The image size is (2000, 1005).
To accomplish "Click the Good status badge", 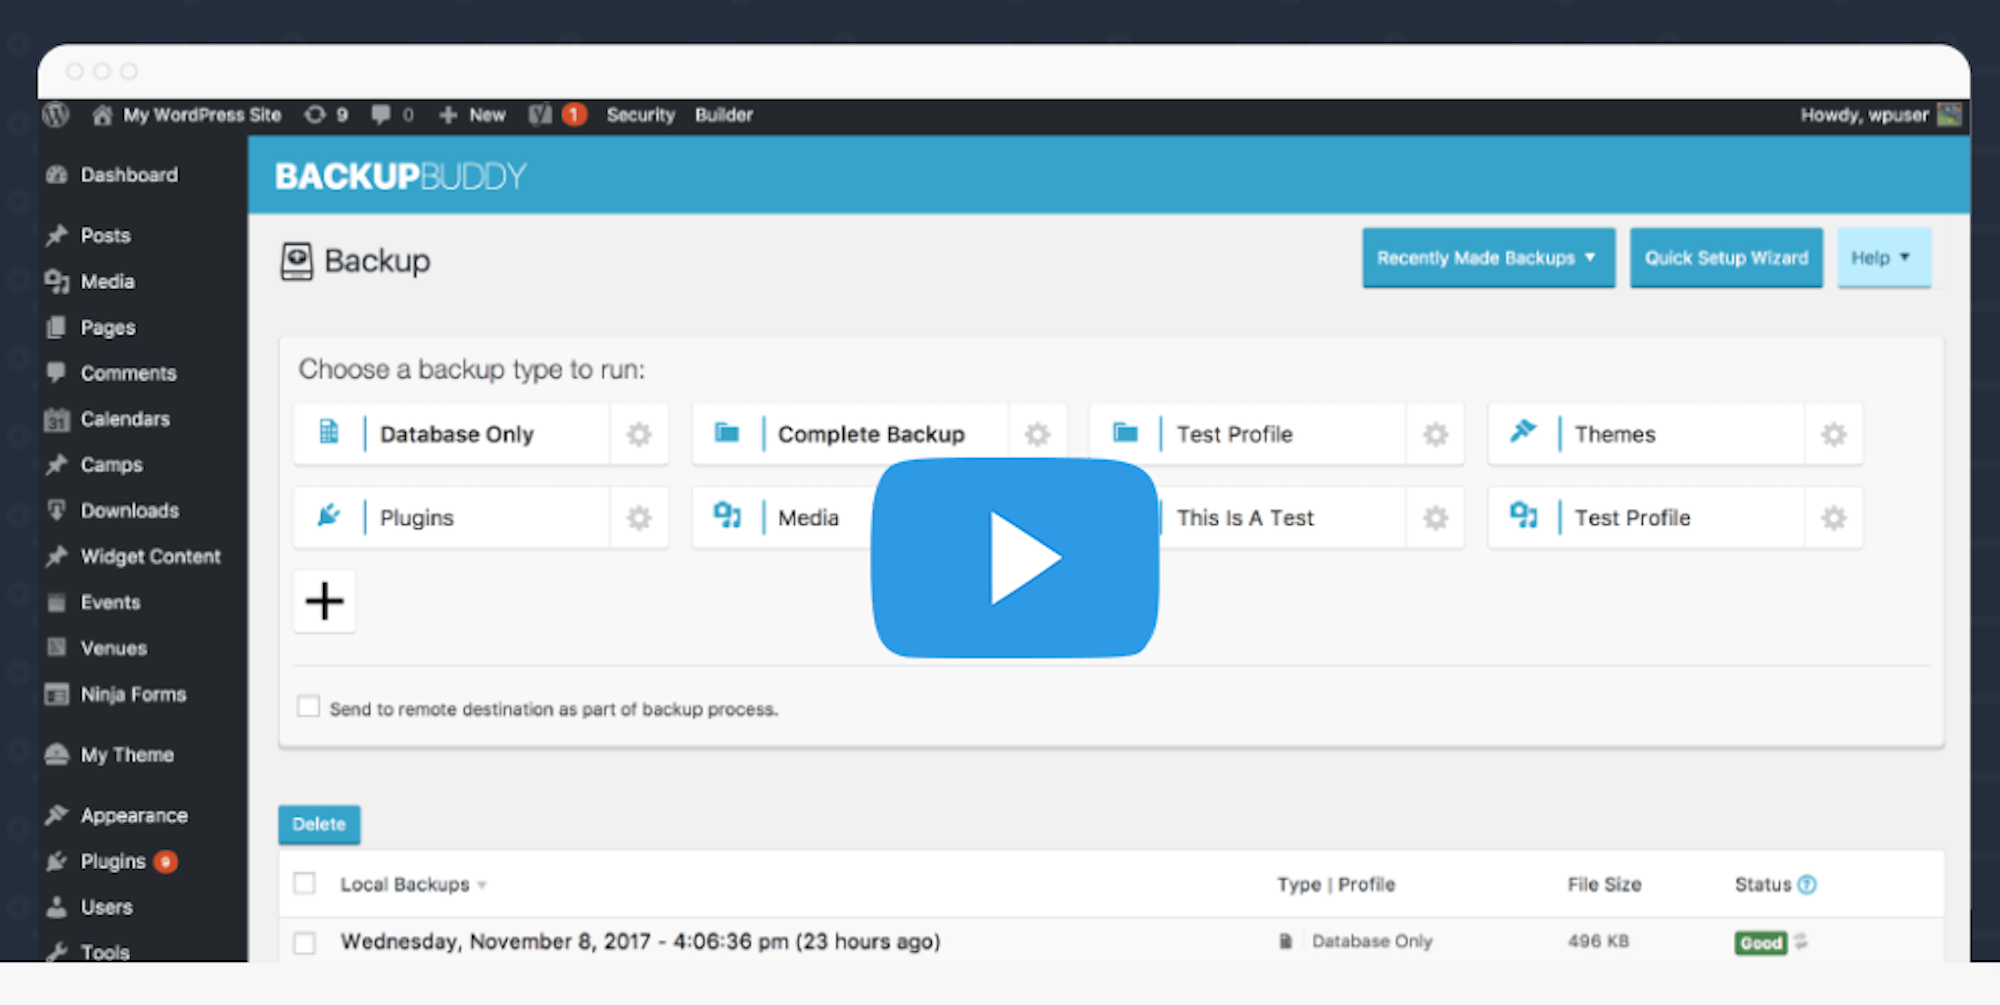I will coord(1761,943).
